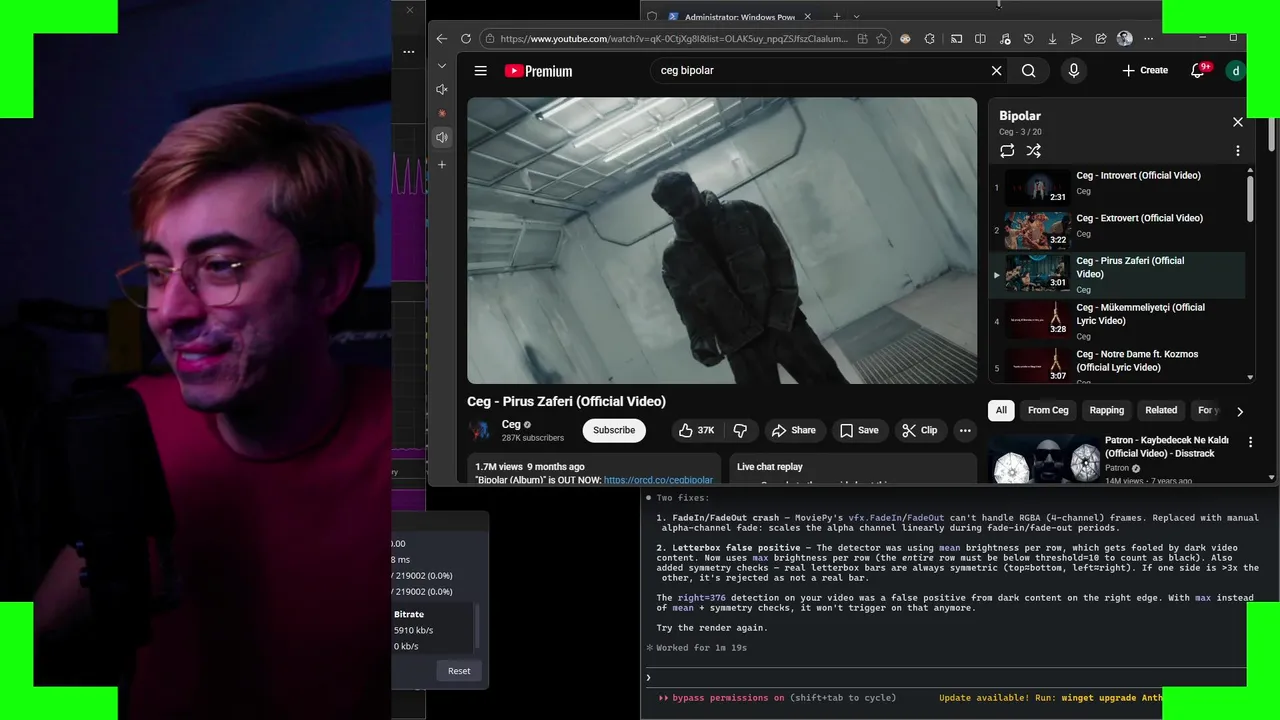Open the cast media icon in Edge toolbar

coord(956,39)
